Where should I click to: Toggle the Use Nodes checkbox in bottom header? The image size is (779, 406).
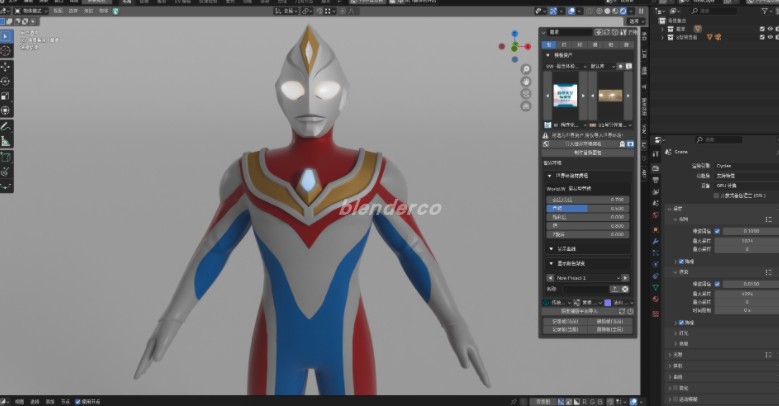pos(78,402)
